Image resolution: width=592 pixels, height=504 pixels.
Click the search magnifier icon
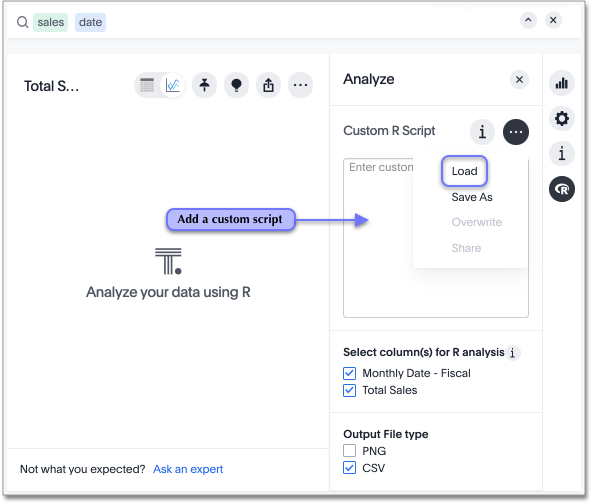[x=23, y=22]
